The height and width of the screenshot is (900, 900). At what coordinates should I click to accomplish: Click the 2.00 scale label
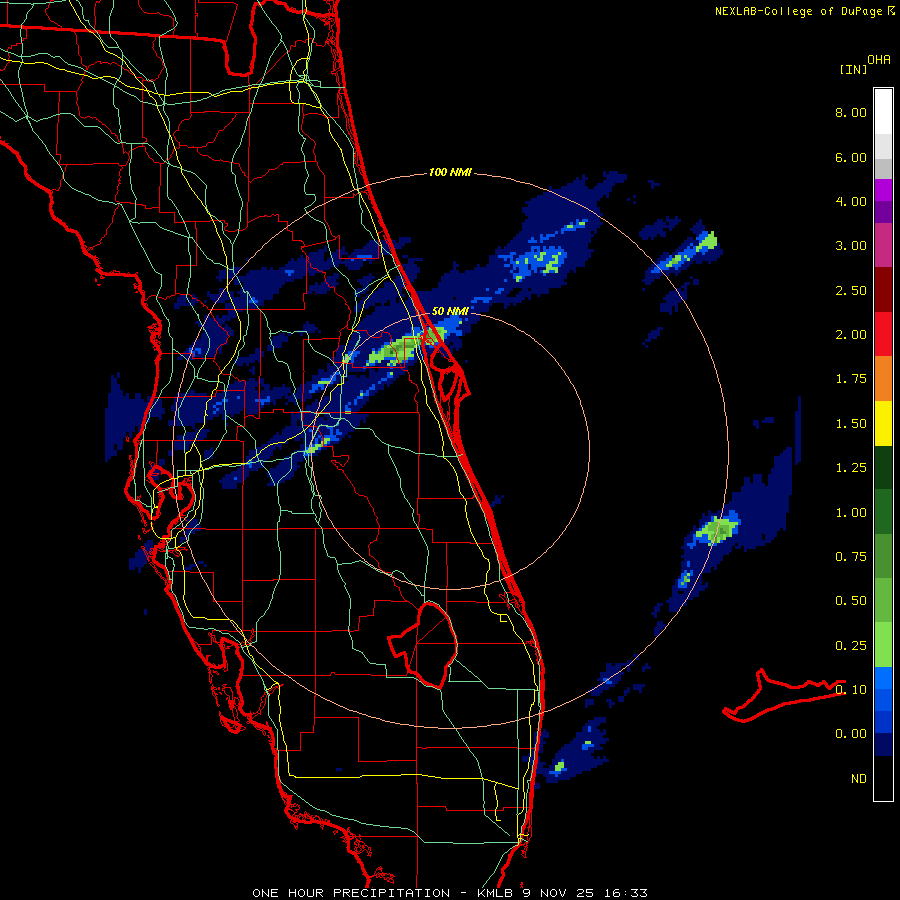851,335
